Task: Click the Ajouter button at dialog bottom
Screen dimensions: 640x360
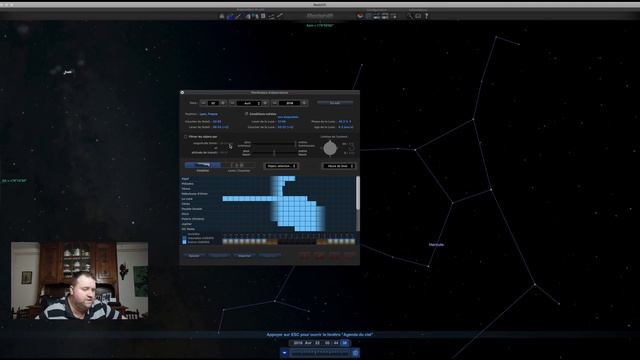Action: [x=194, y=256]
